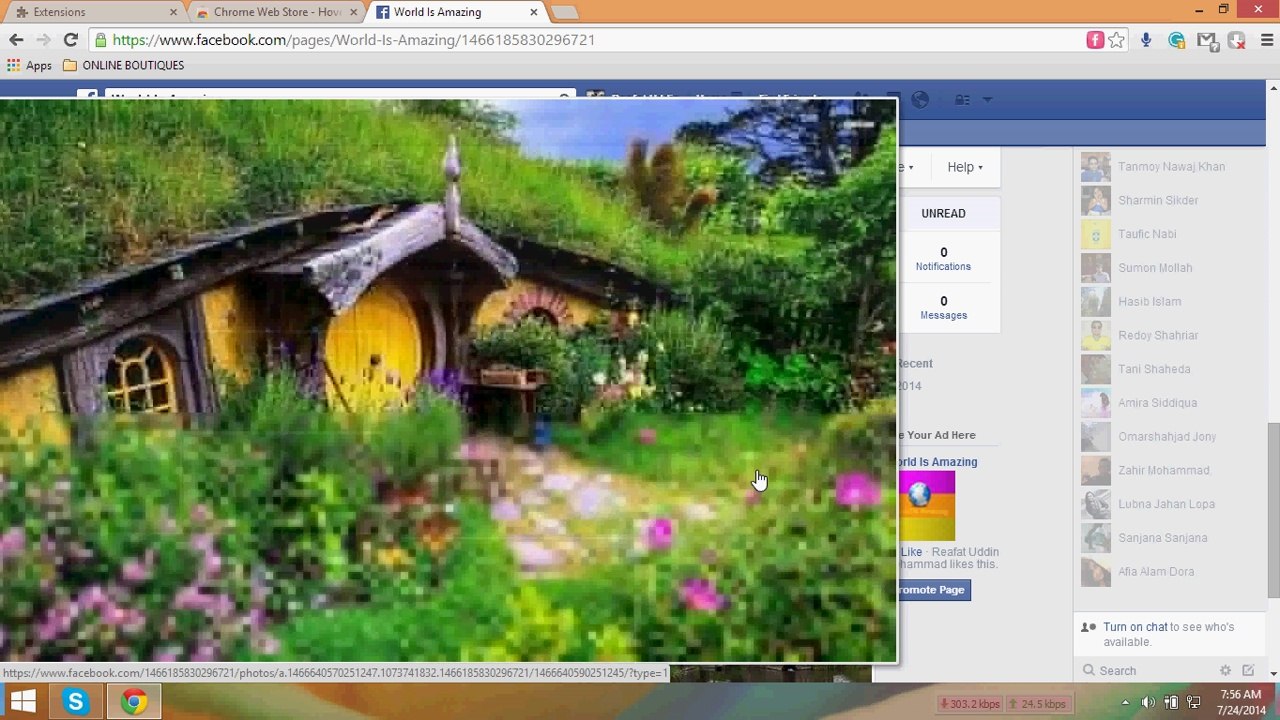Screen dimensions: 1280x720
Task: Open the Facebook privacy shortcuts lock icon
Action: (962, 99)
